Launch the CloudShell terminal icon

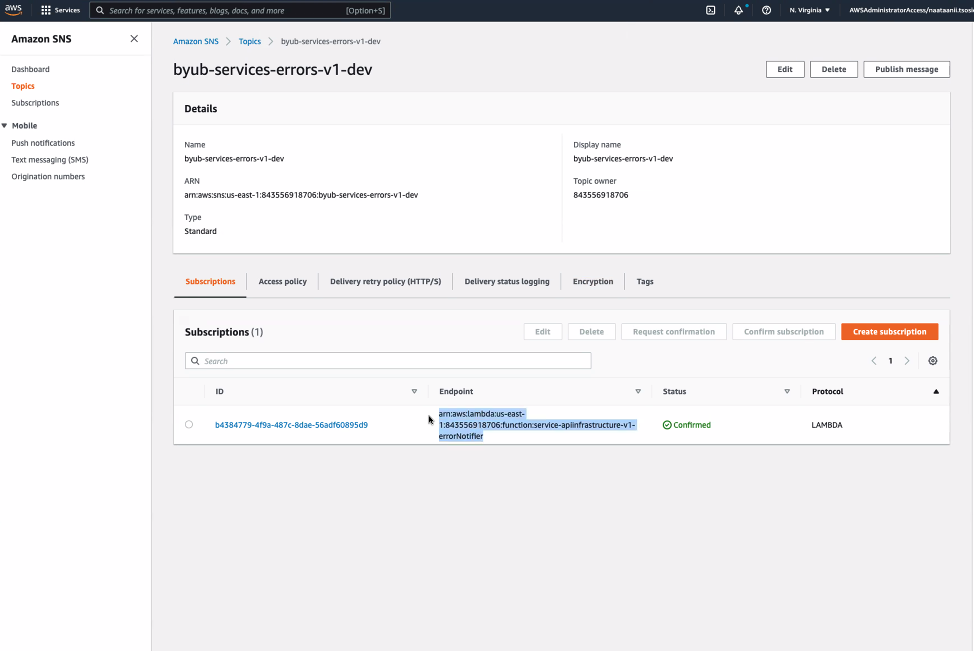tap(711, 10)
